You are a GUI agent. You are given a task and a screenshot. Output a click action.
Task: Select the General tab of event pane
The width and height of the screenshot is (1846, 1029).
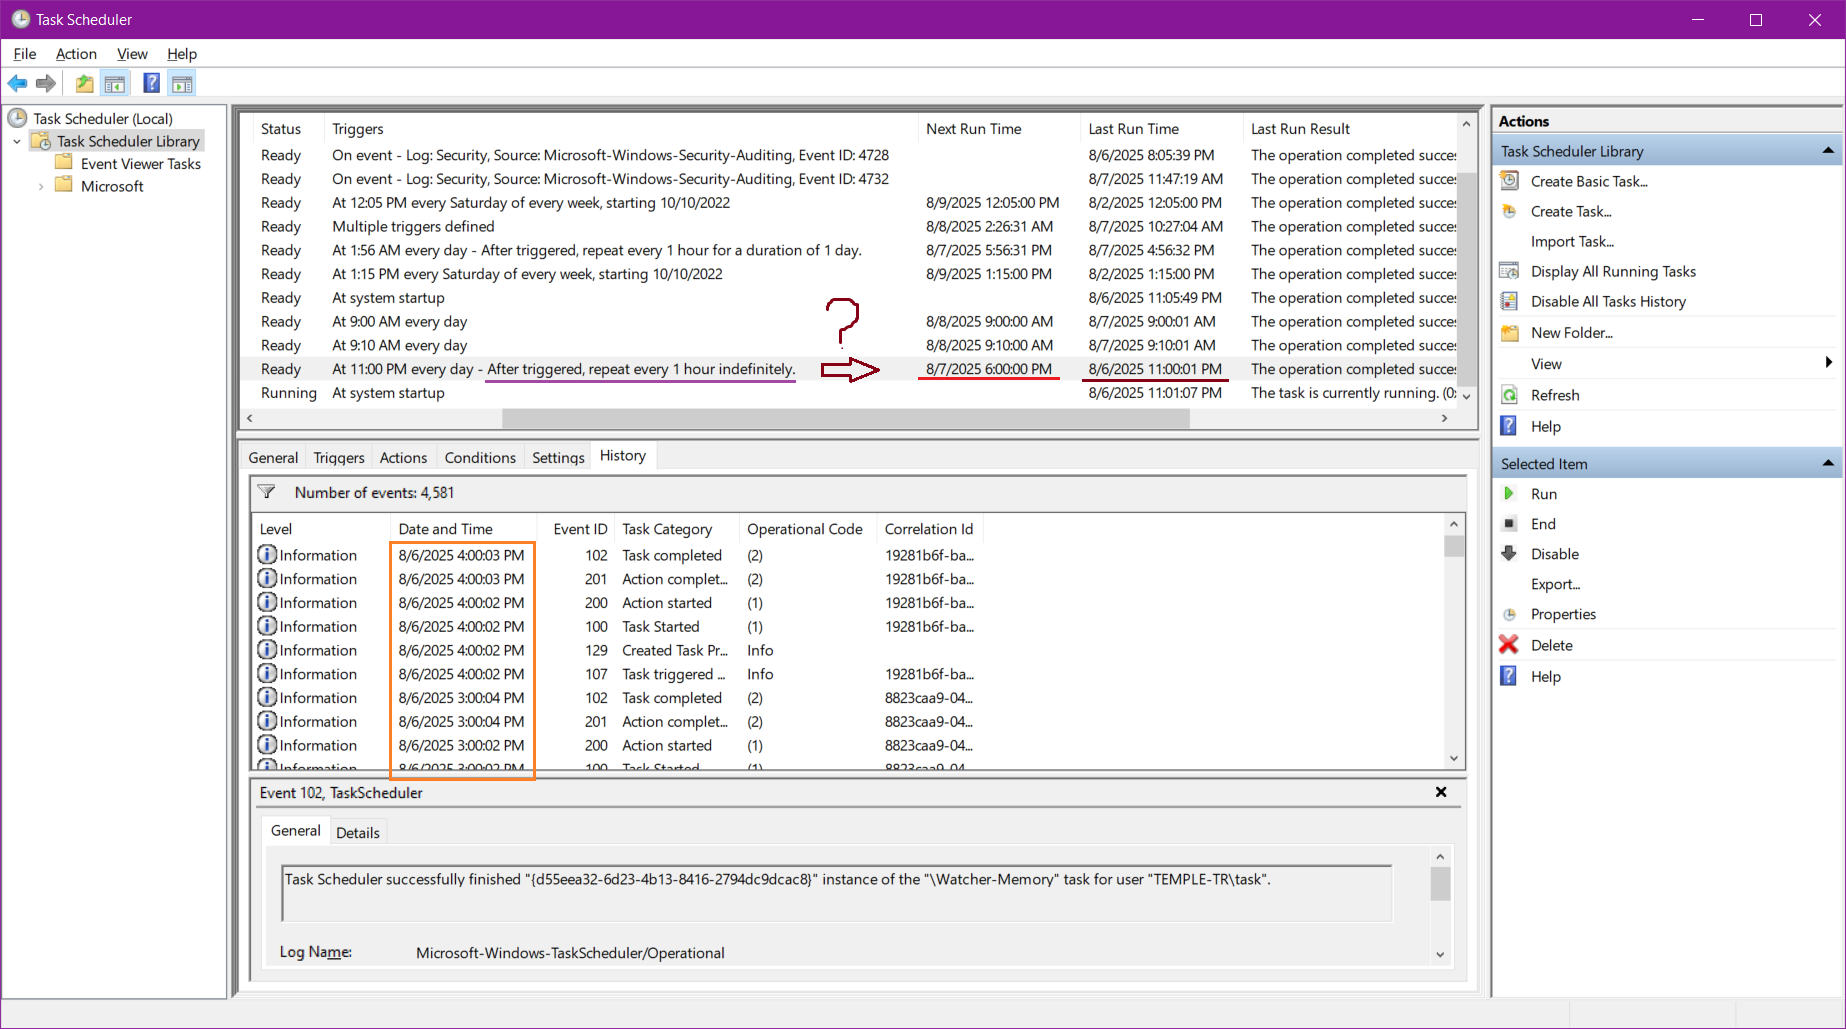tap(295, 830)
